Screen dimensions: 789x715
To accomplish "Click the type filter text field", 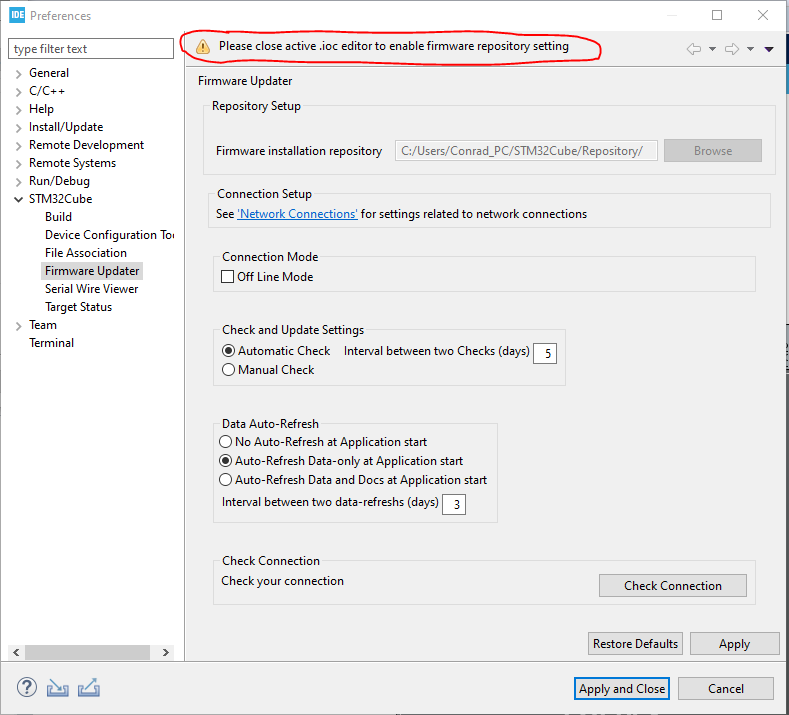I will click(91, 49).
